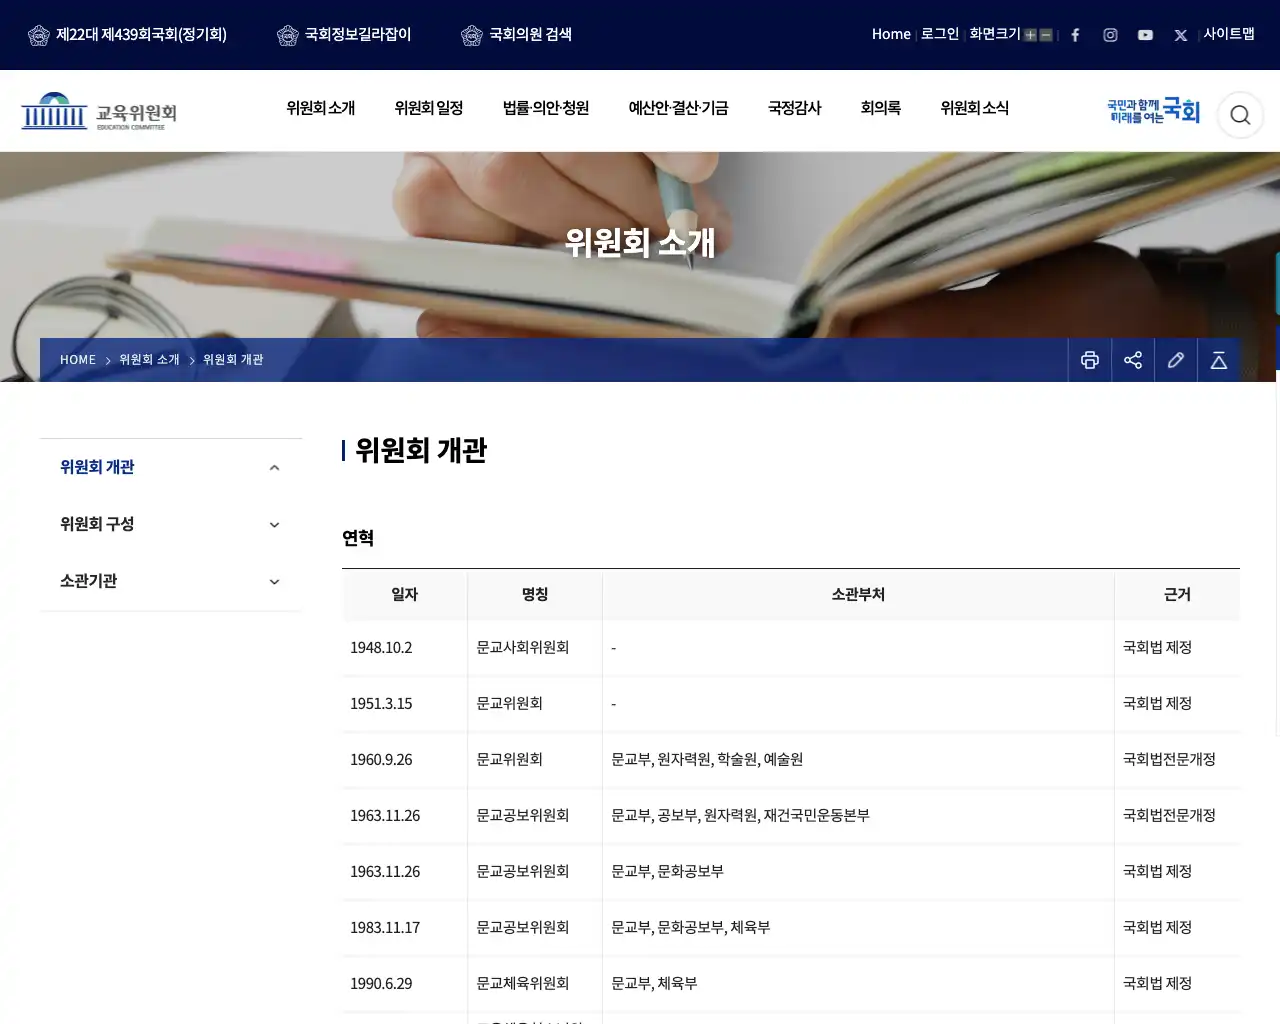This screenshot has height=1024, width=1280.
Task: Click the 교육위원회 logo
Action: point(99,111)
